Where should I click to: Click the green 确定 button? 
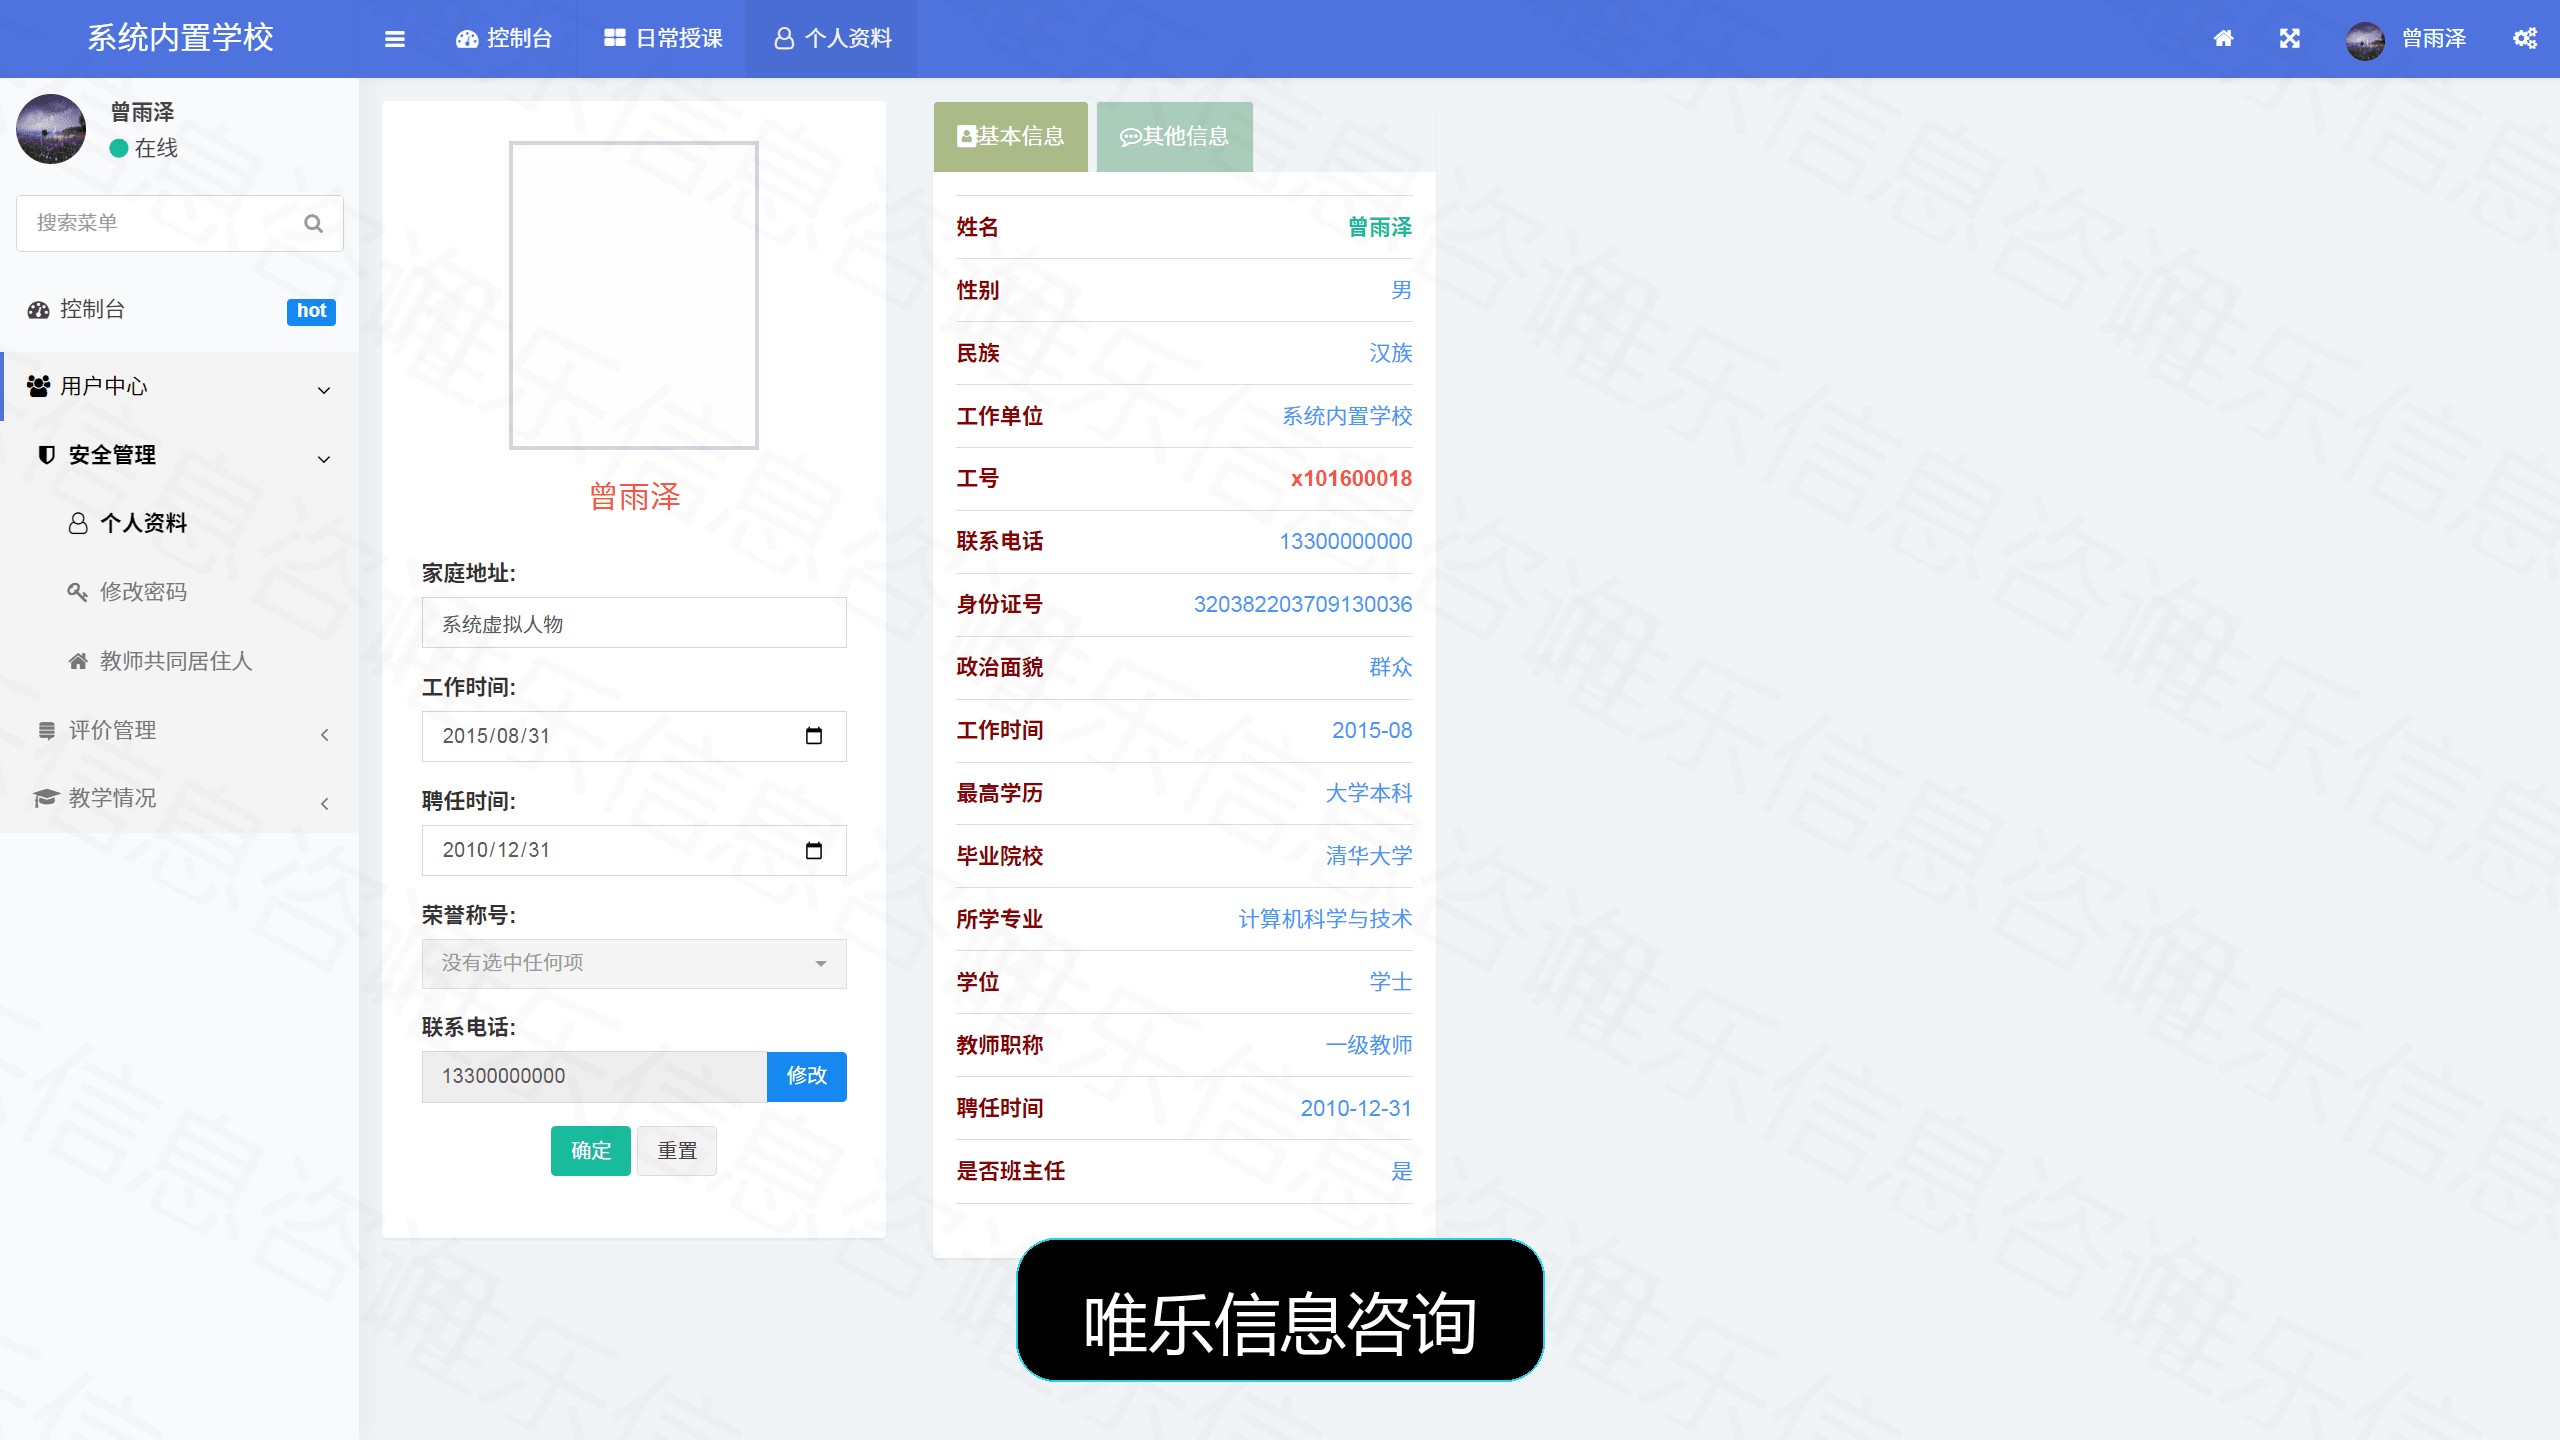click(591, 1151)
